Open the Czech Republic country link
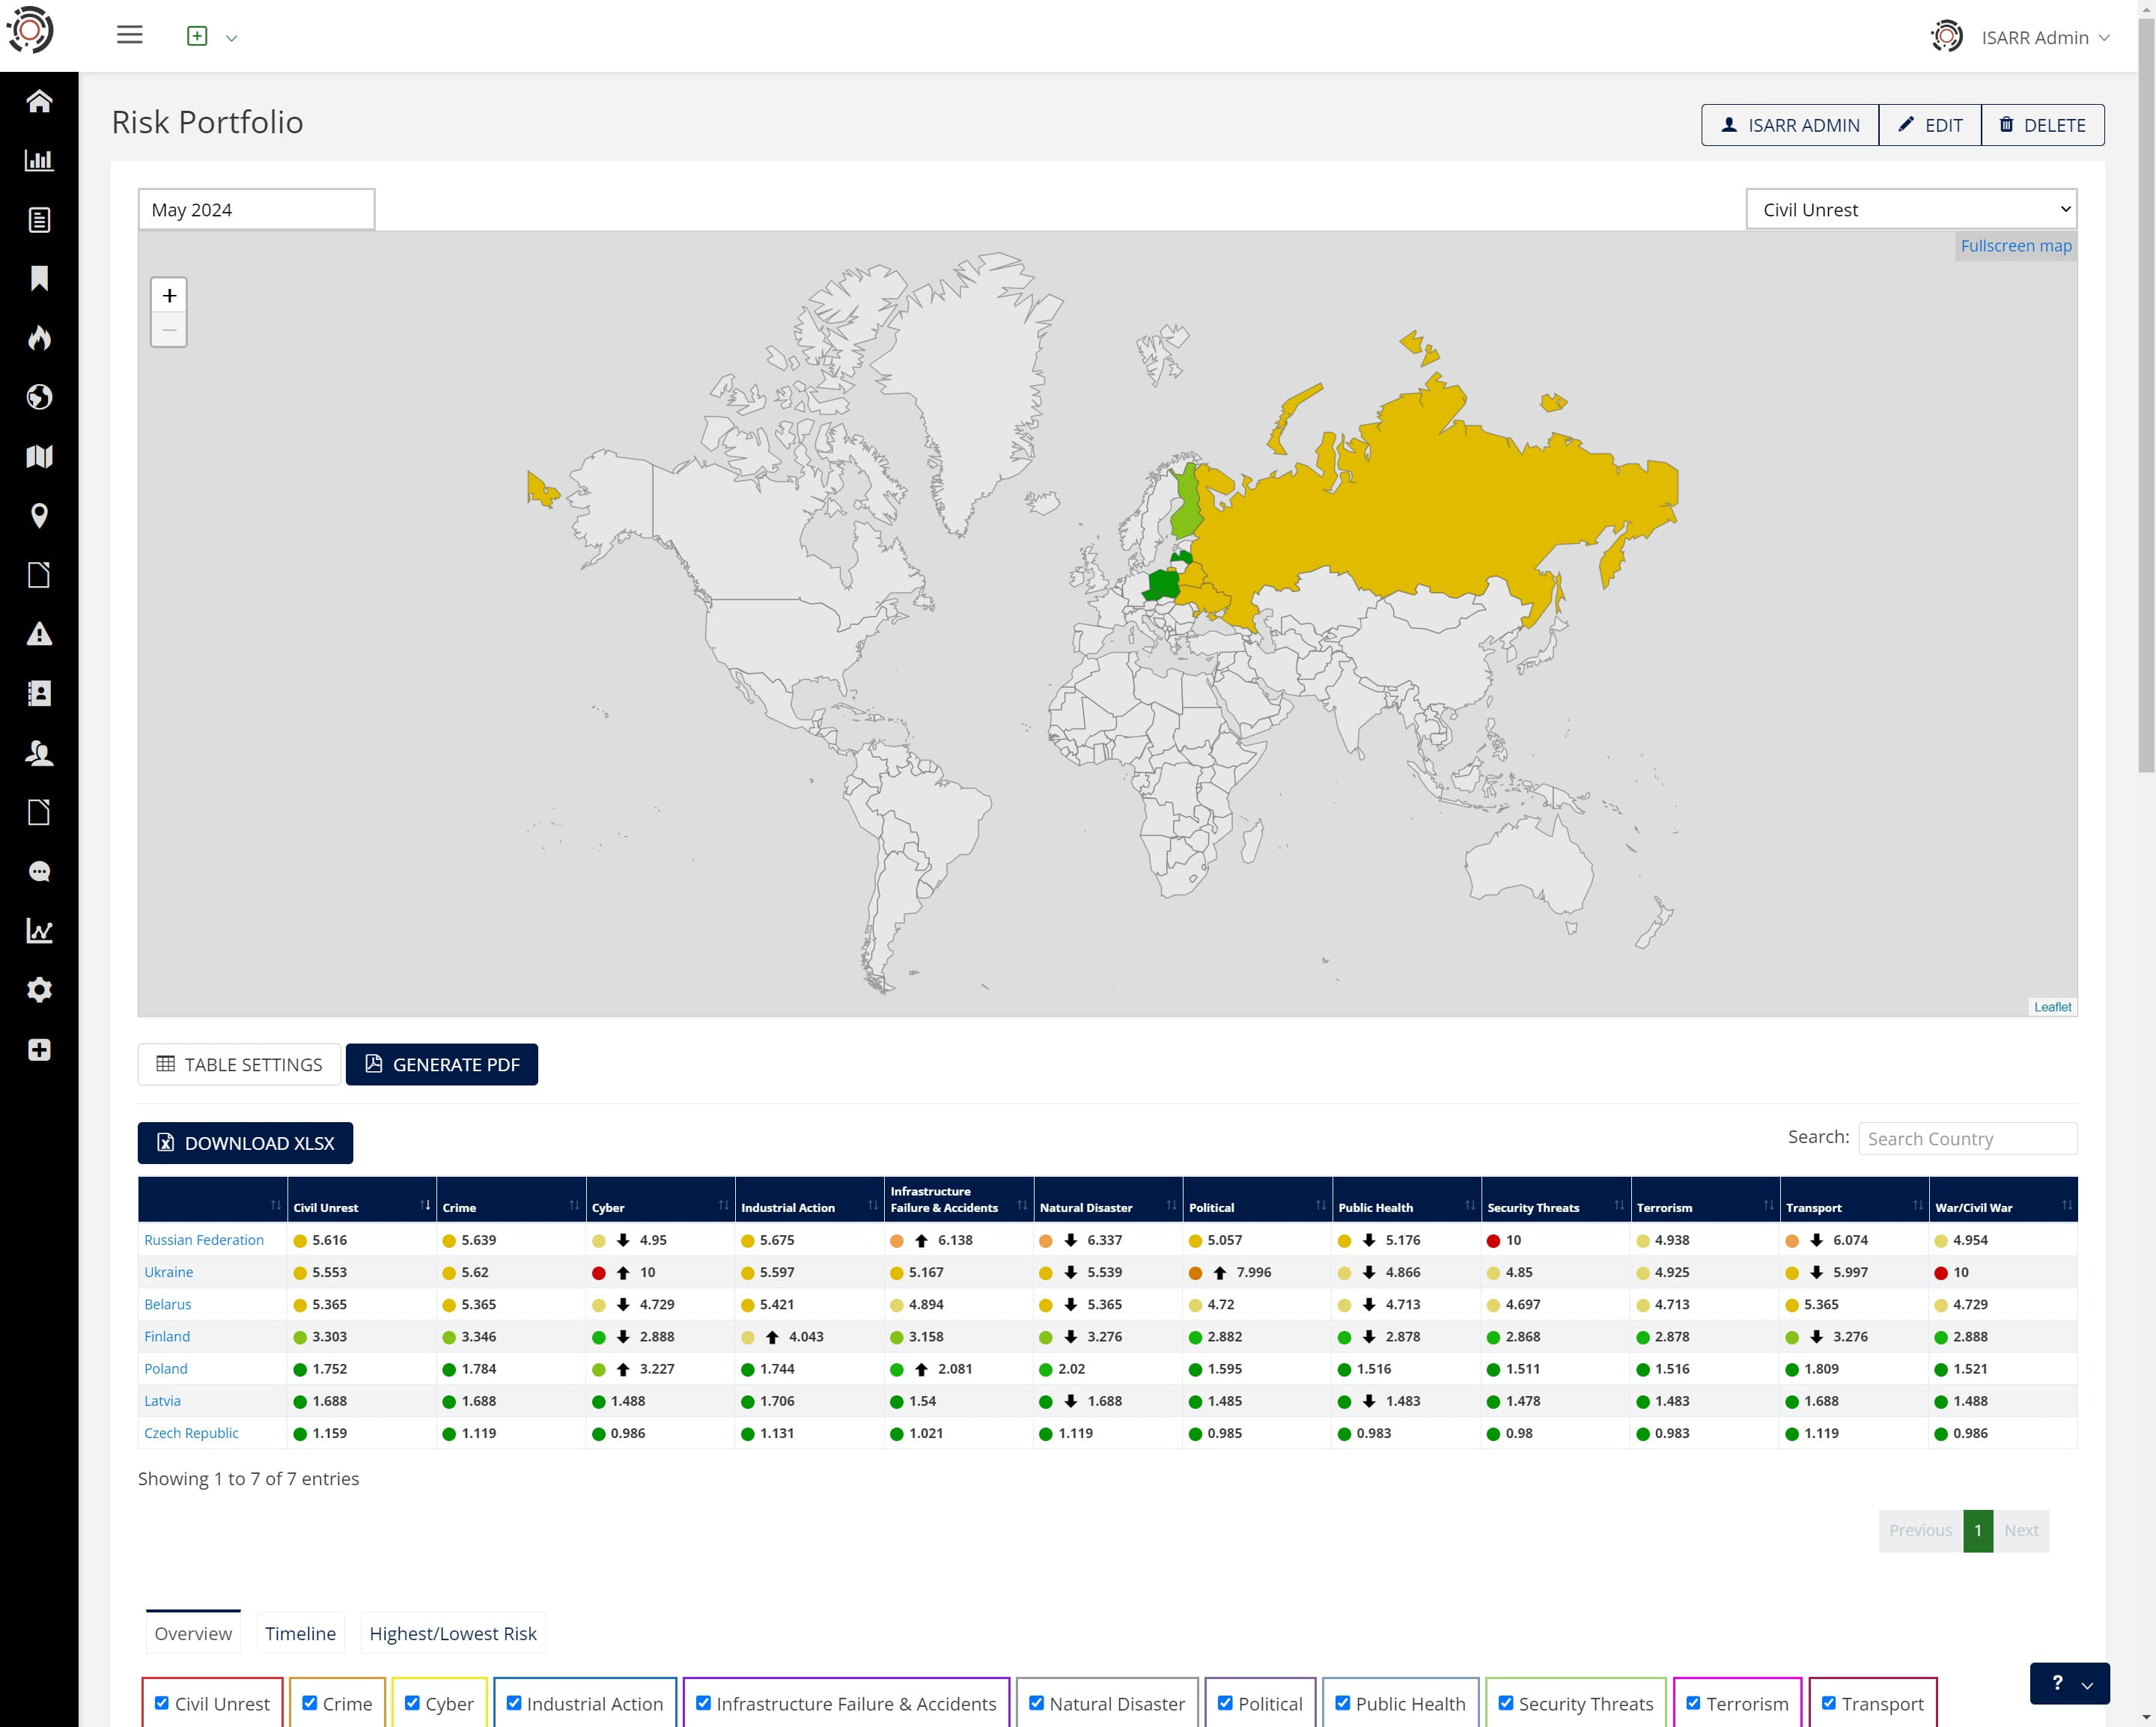Screen dimensions: 2156x1727 (x=191, y=1433)
